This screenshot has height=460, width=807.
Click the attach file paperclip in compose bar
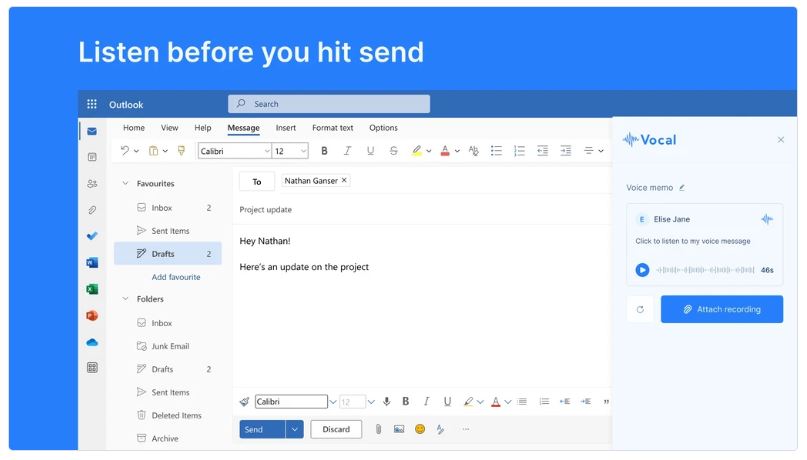[378, 429]
